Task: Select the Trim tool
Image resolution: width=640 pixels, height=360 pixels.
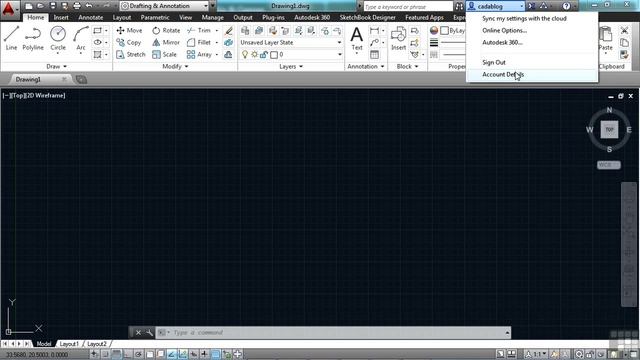Action: tap(199, 31)
